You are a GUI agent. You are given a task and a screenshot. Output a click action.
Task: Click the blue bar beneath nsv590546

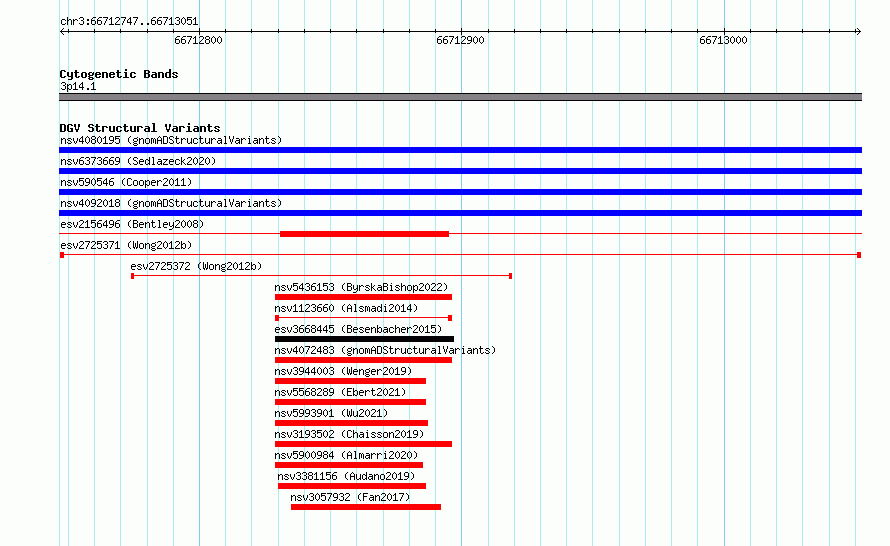tap(460, 192)
